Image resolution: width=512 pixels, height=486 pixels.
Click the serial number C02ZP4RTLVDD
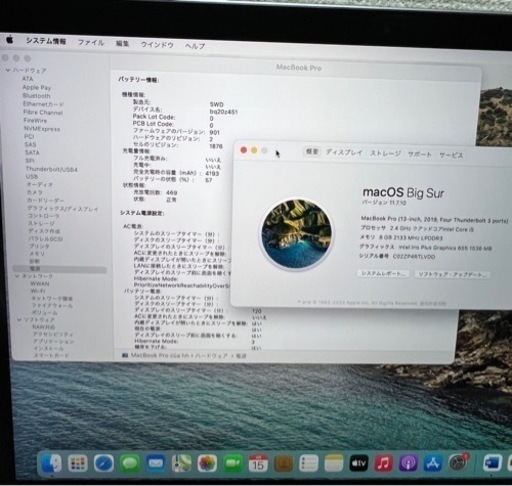tap(414, 257)
